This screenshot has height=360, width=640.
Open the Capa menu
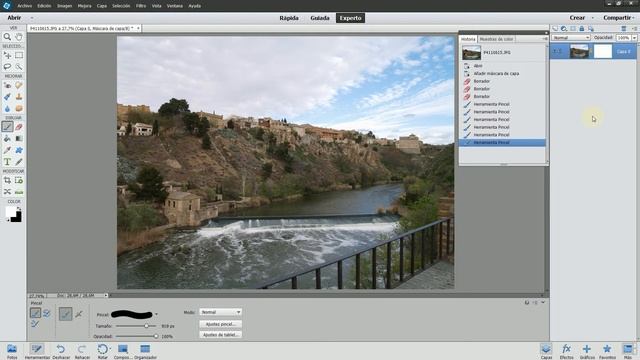point(102,6)
